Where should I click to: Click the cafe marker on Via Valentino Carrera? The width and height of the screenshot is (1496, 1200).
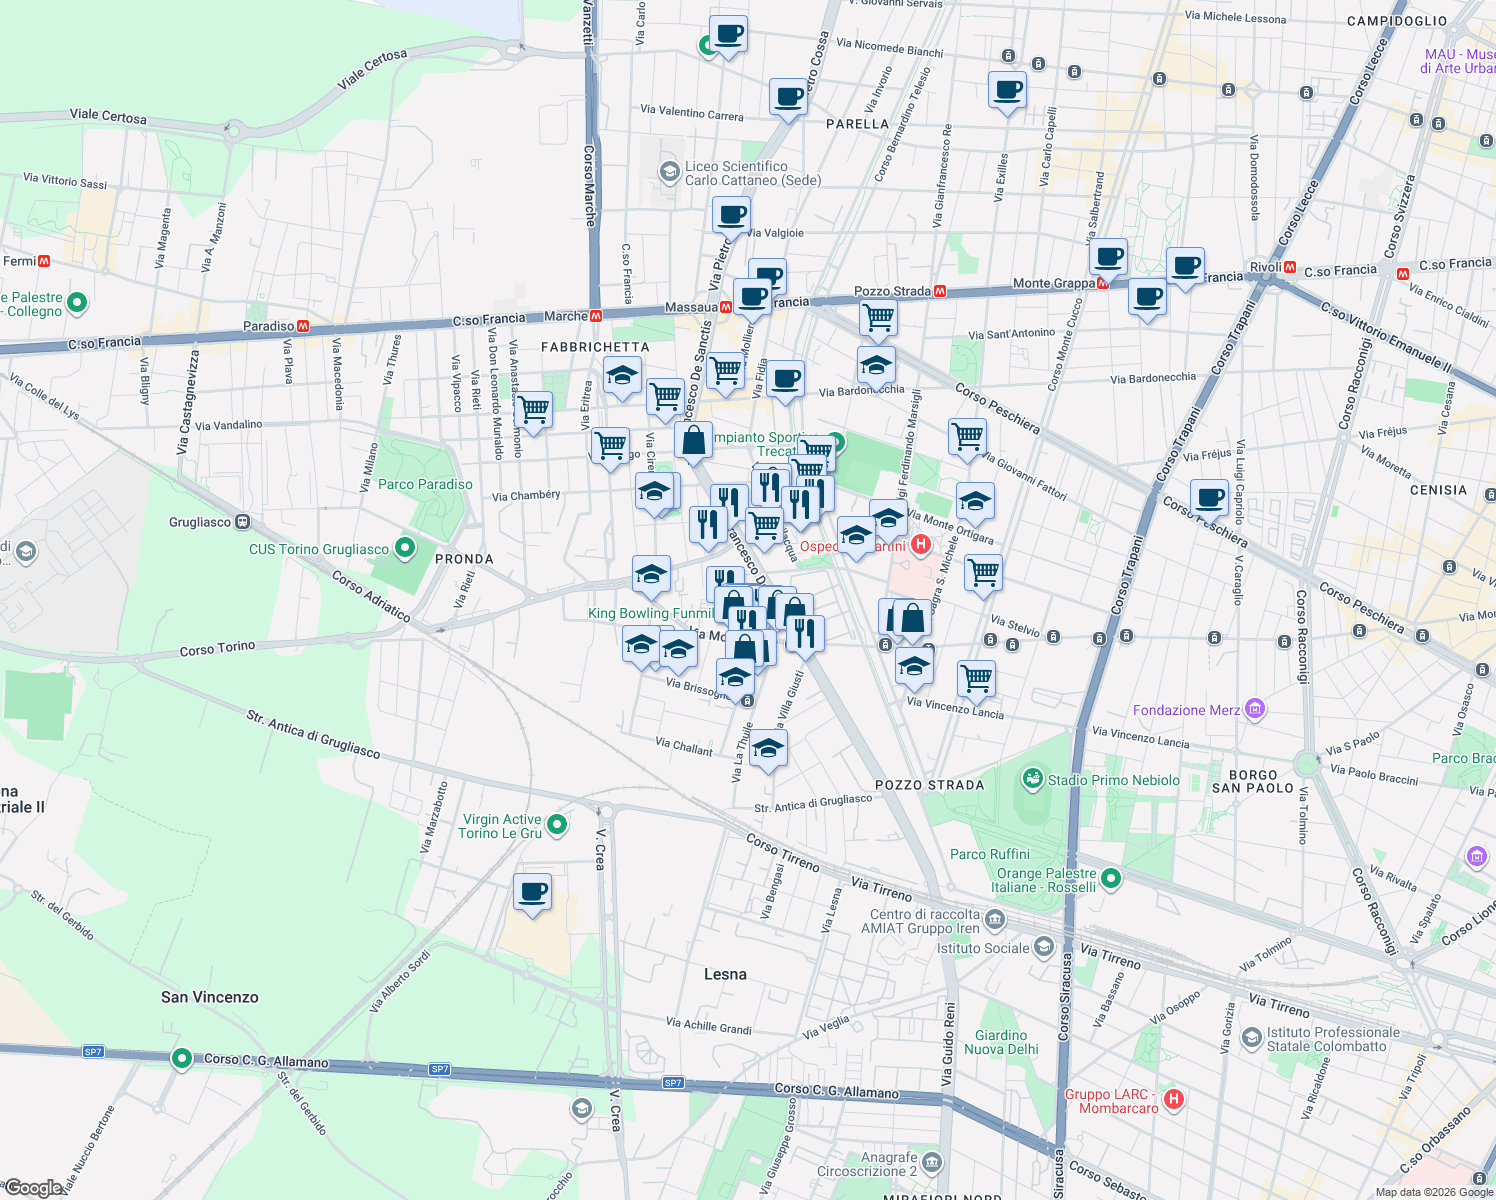(x=788, y=98)
